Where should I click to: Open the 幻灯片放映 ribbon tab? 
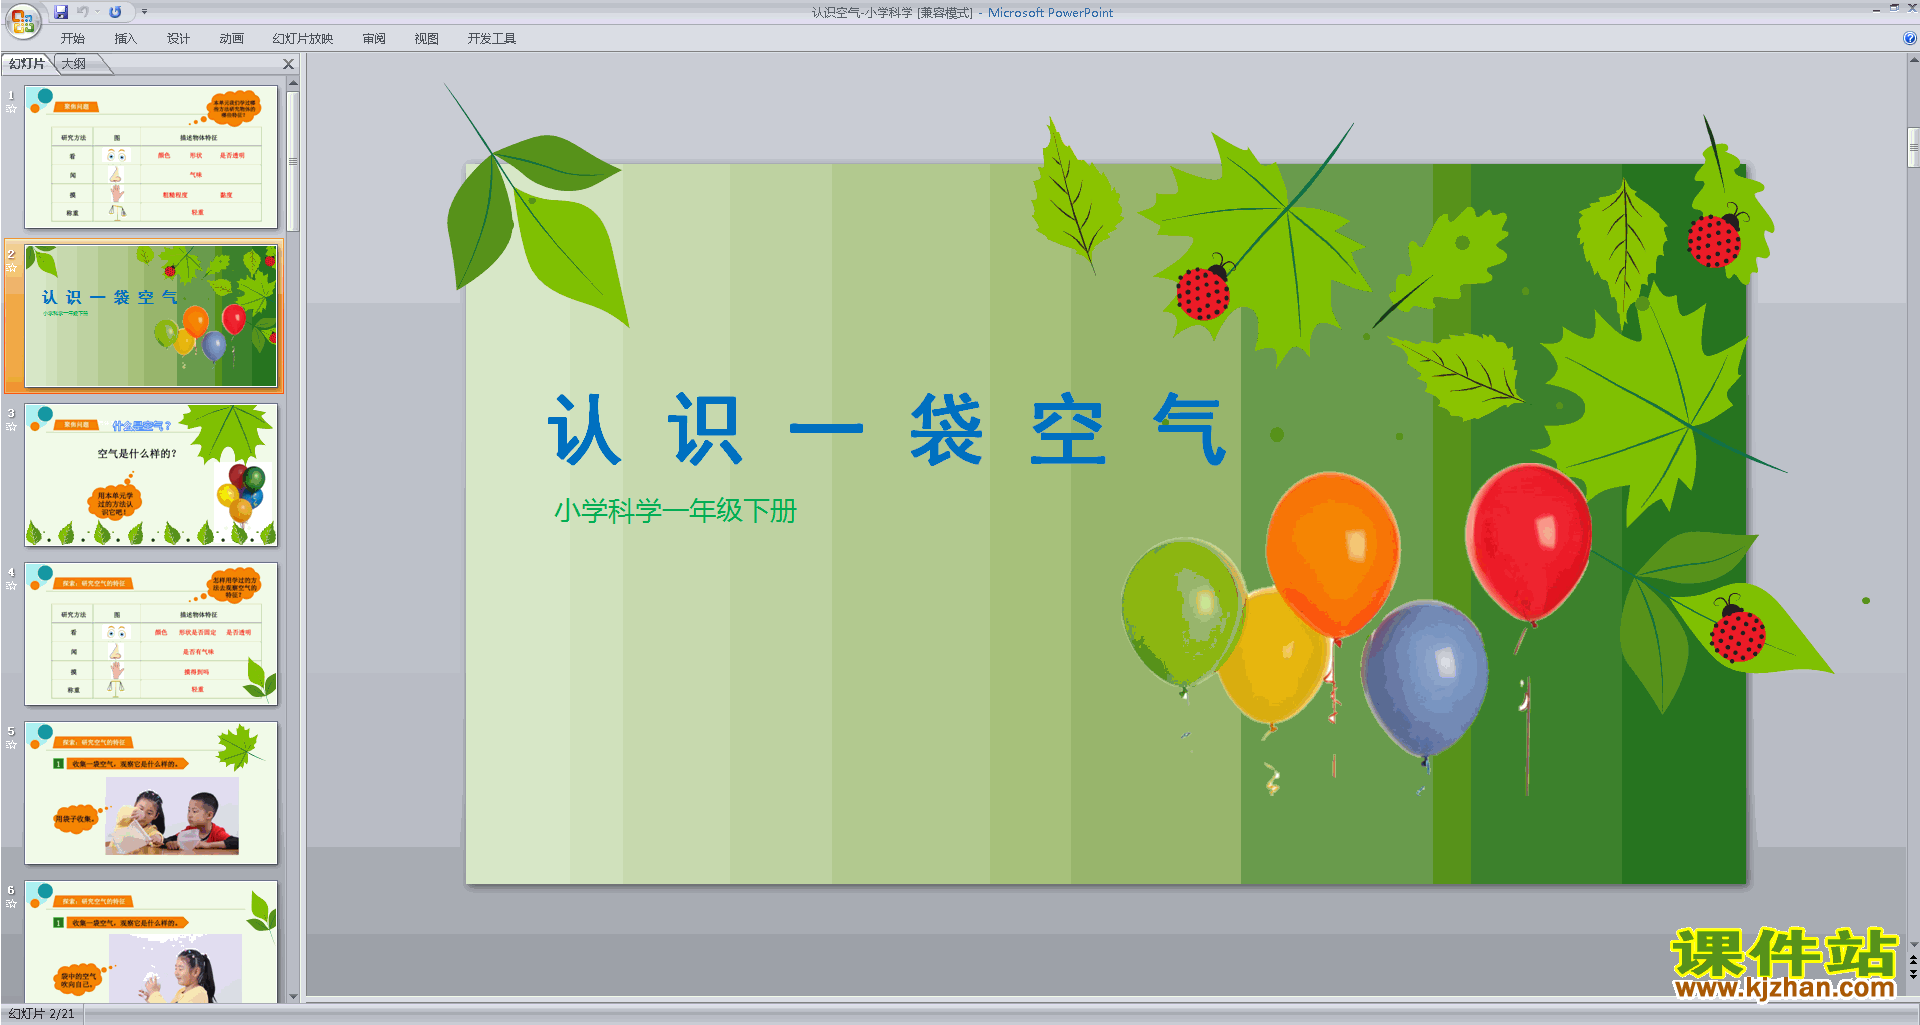[x=303, y=39]
